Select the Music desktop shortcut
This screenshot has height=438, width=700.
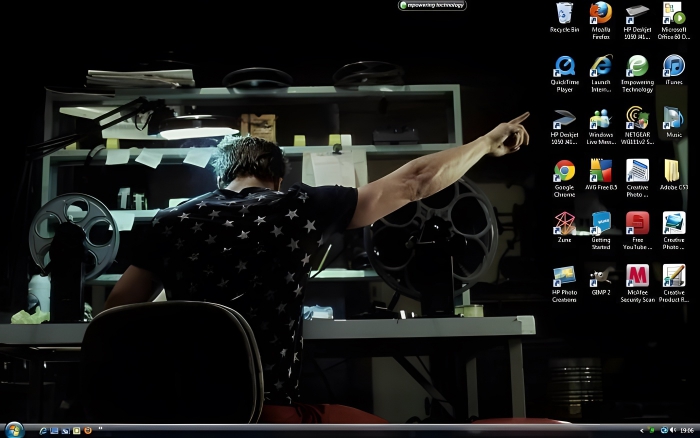(673, 118)
